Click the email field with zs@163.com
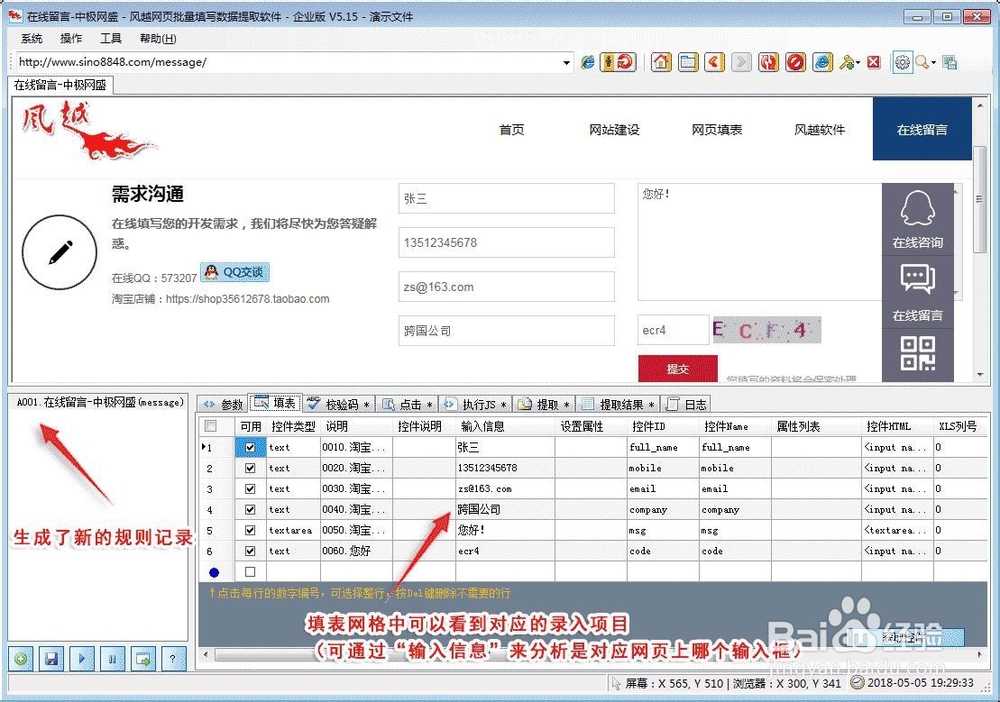 click(x=506, y=287)
